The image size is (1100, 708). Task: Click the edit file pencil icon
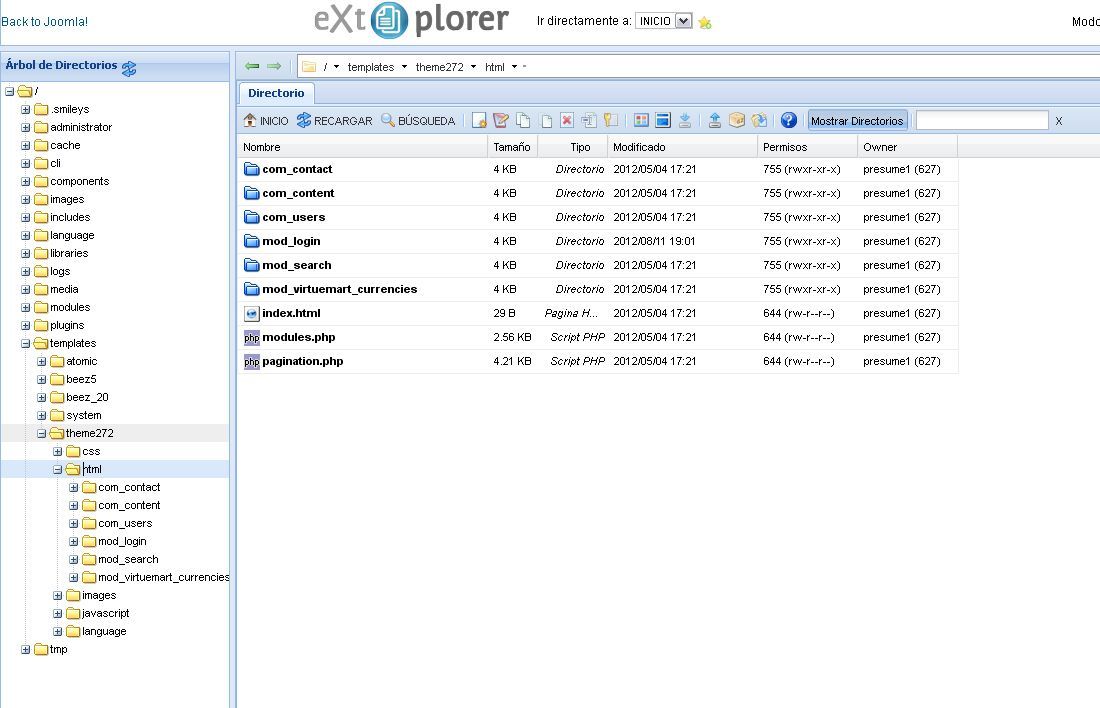pyautogui.click(x=501, y=121)
